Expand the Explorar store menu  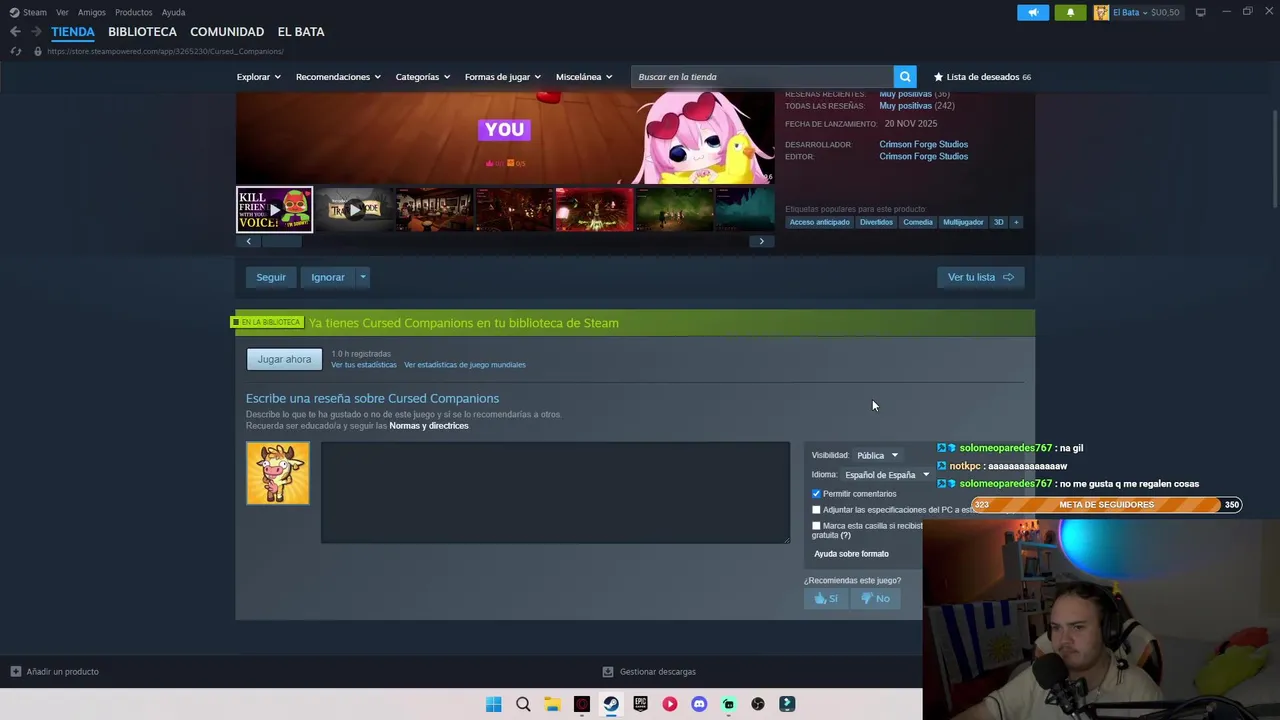tap(258, 77)
